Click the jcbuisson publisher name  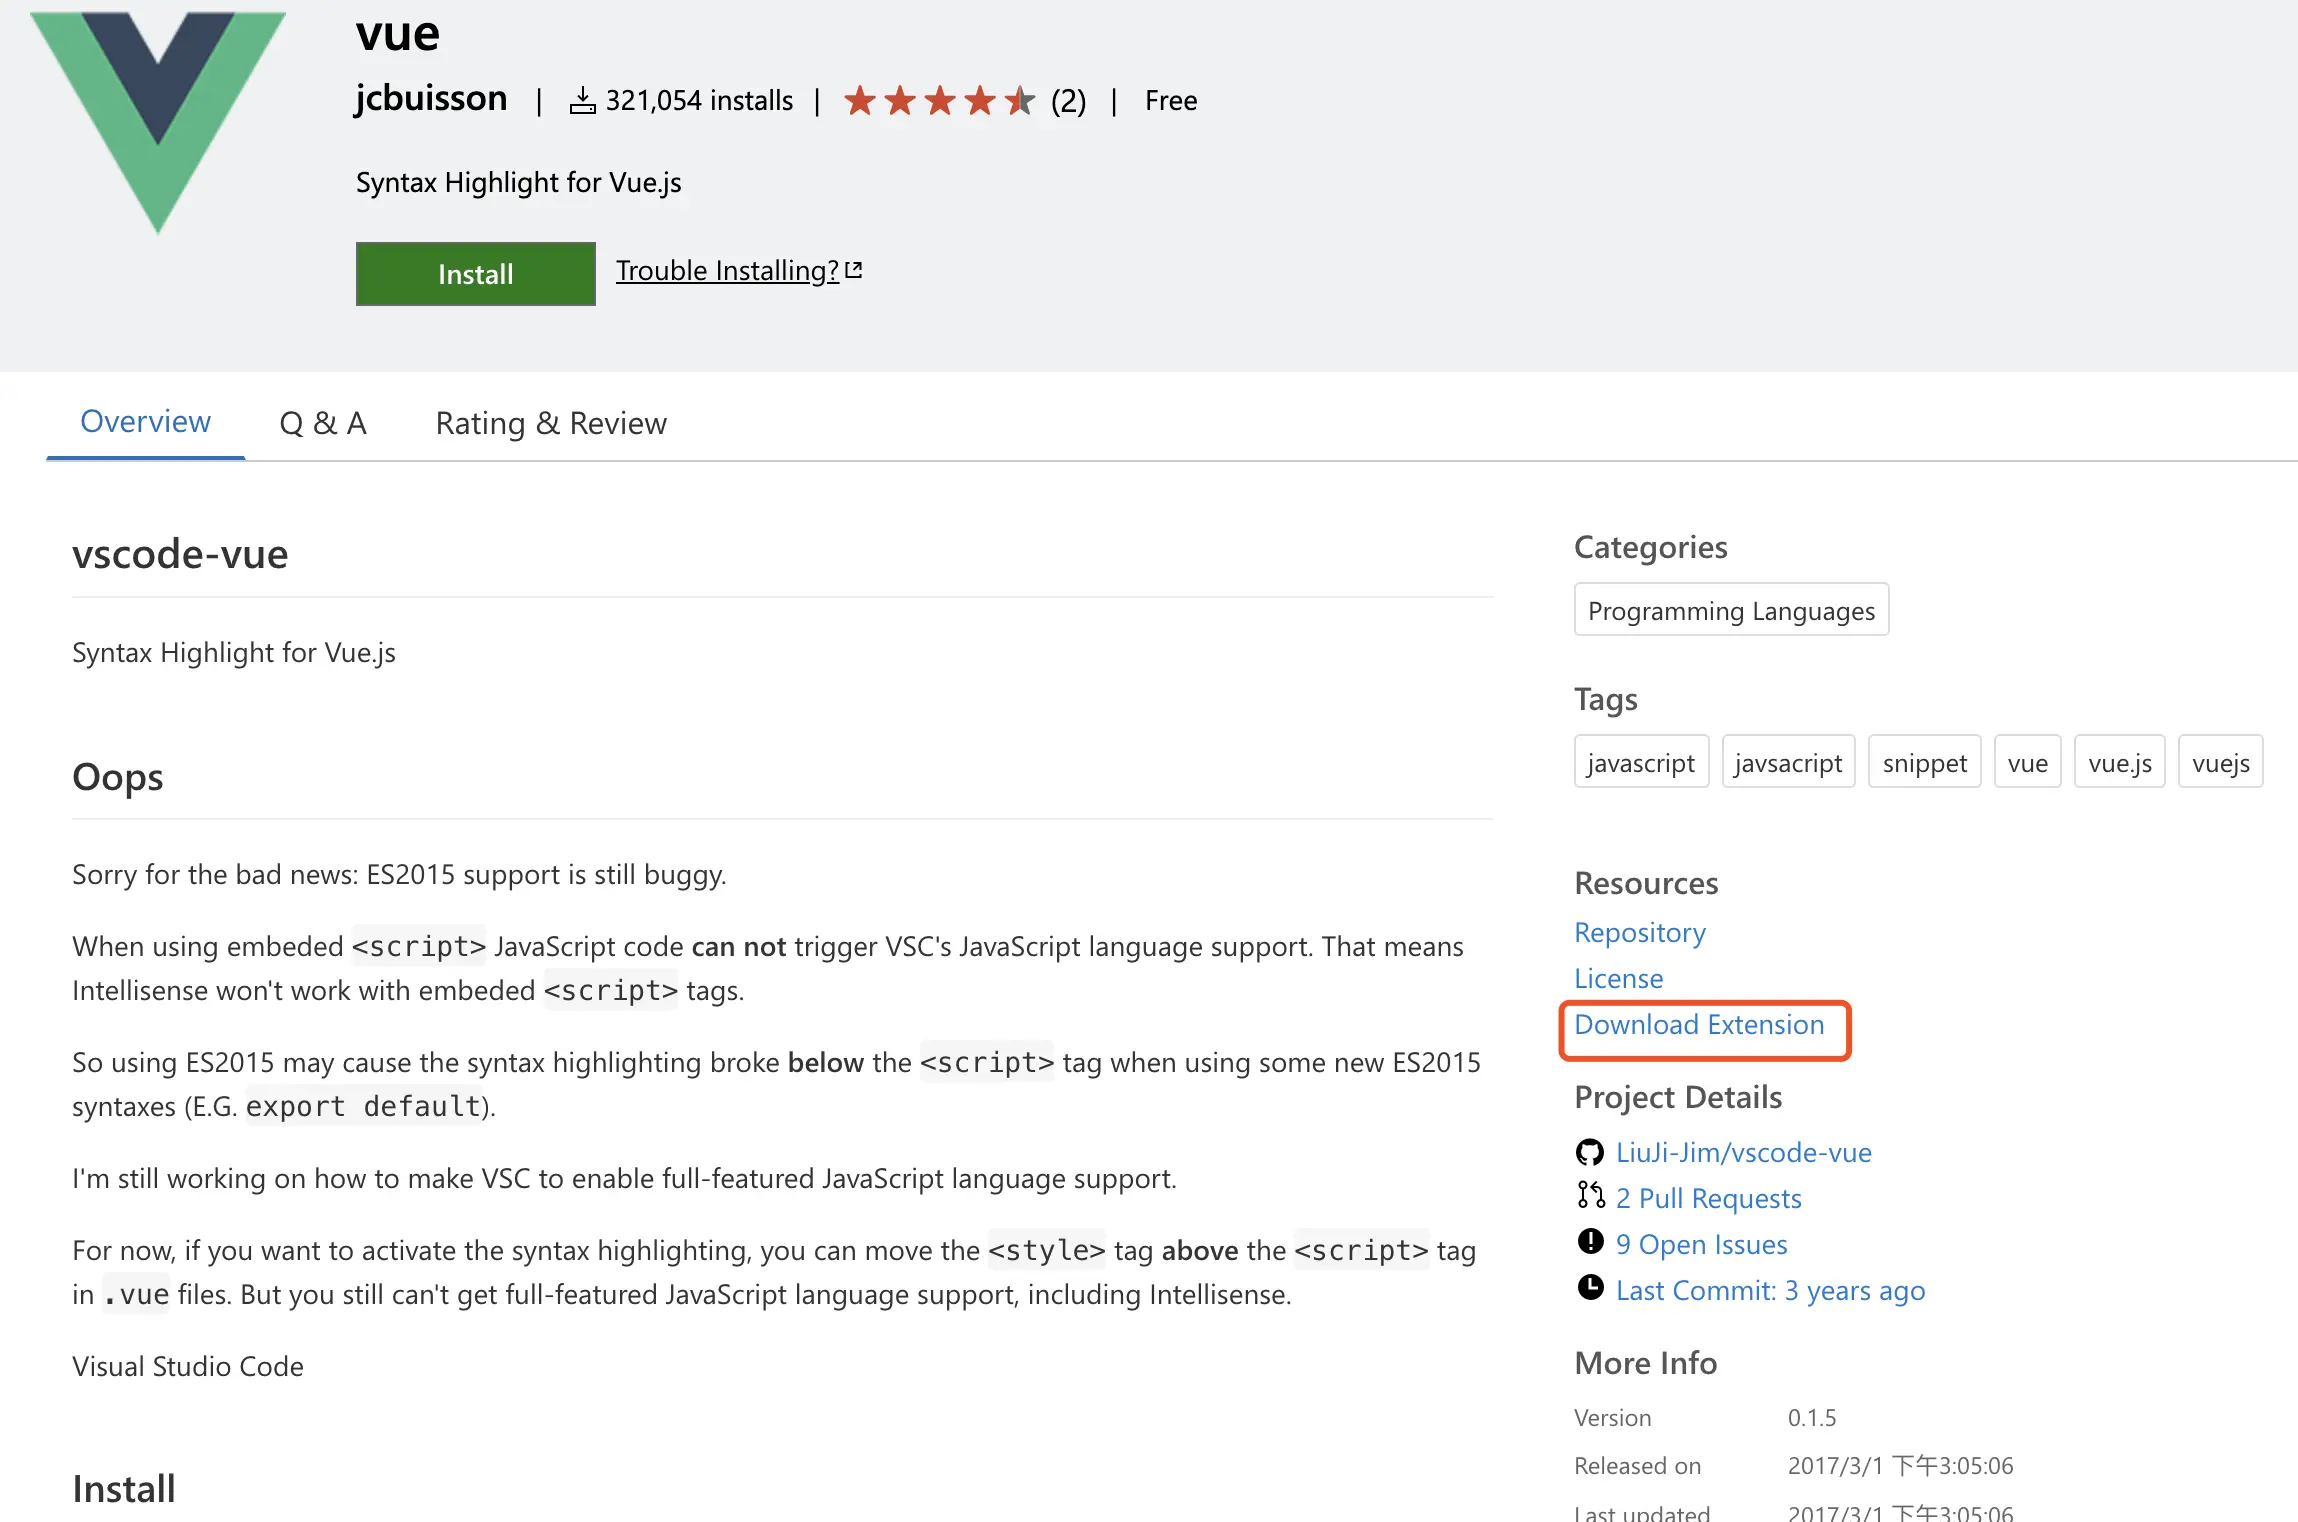(431, 99)
